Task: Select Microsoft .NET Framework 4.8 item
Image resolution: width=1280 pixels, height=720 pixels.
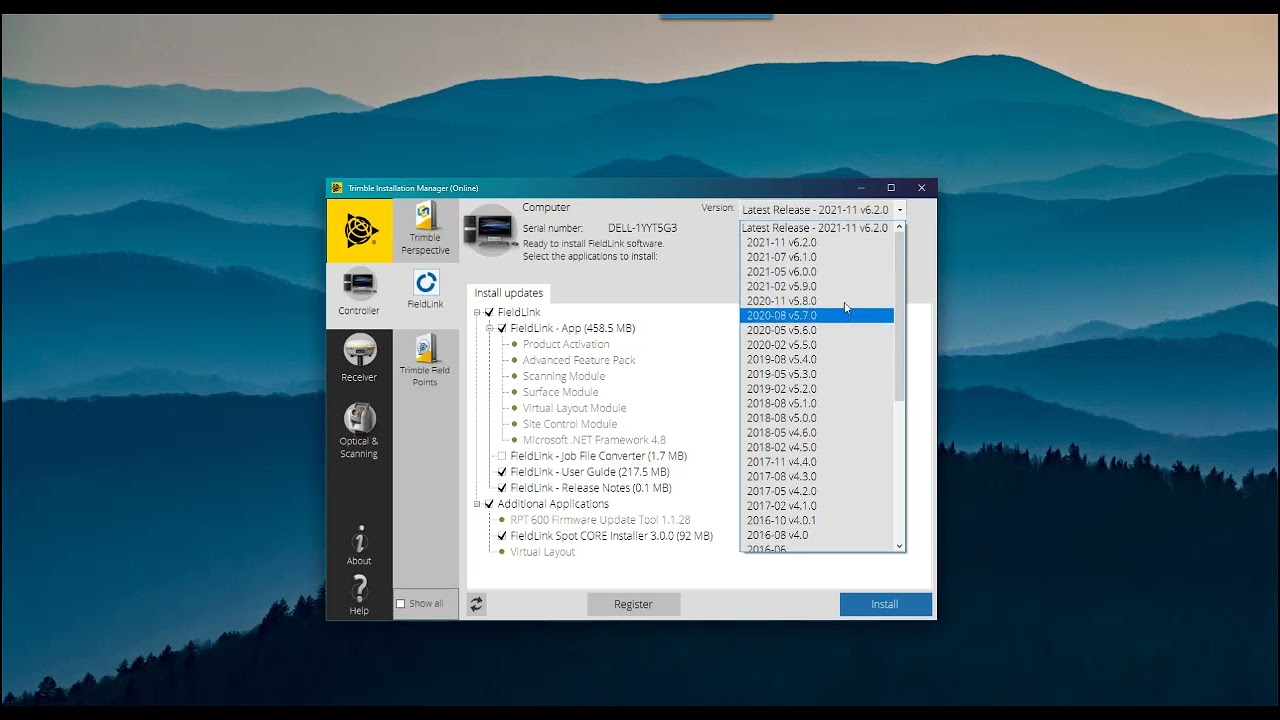Action: click(594, 441)
